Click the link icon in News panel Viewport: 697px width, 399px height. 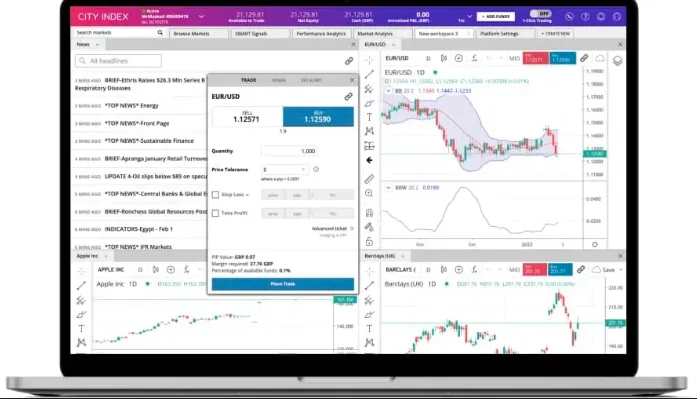coord(349,61)
